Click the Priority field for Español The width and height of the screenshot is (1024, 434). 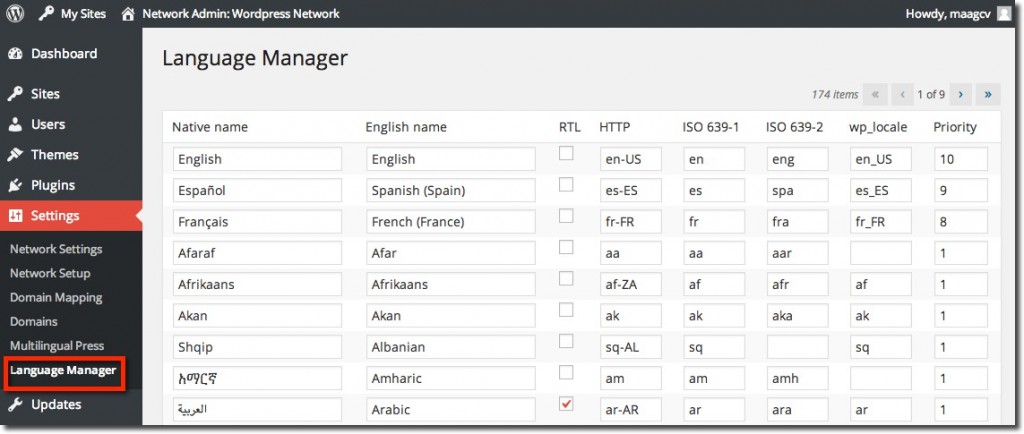(x=961, y=191)
